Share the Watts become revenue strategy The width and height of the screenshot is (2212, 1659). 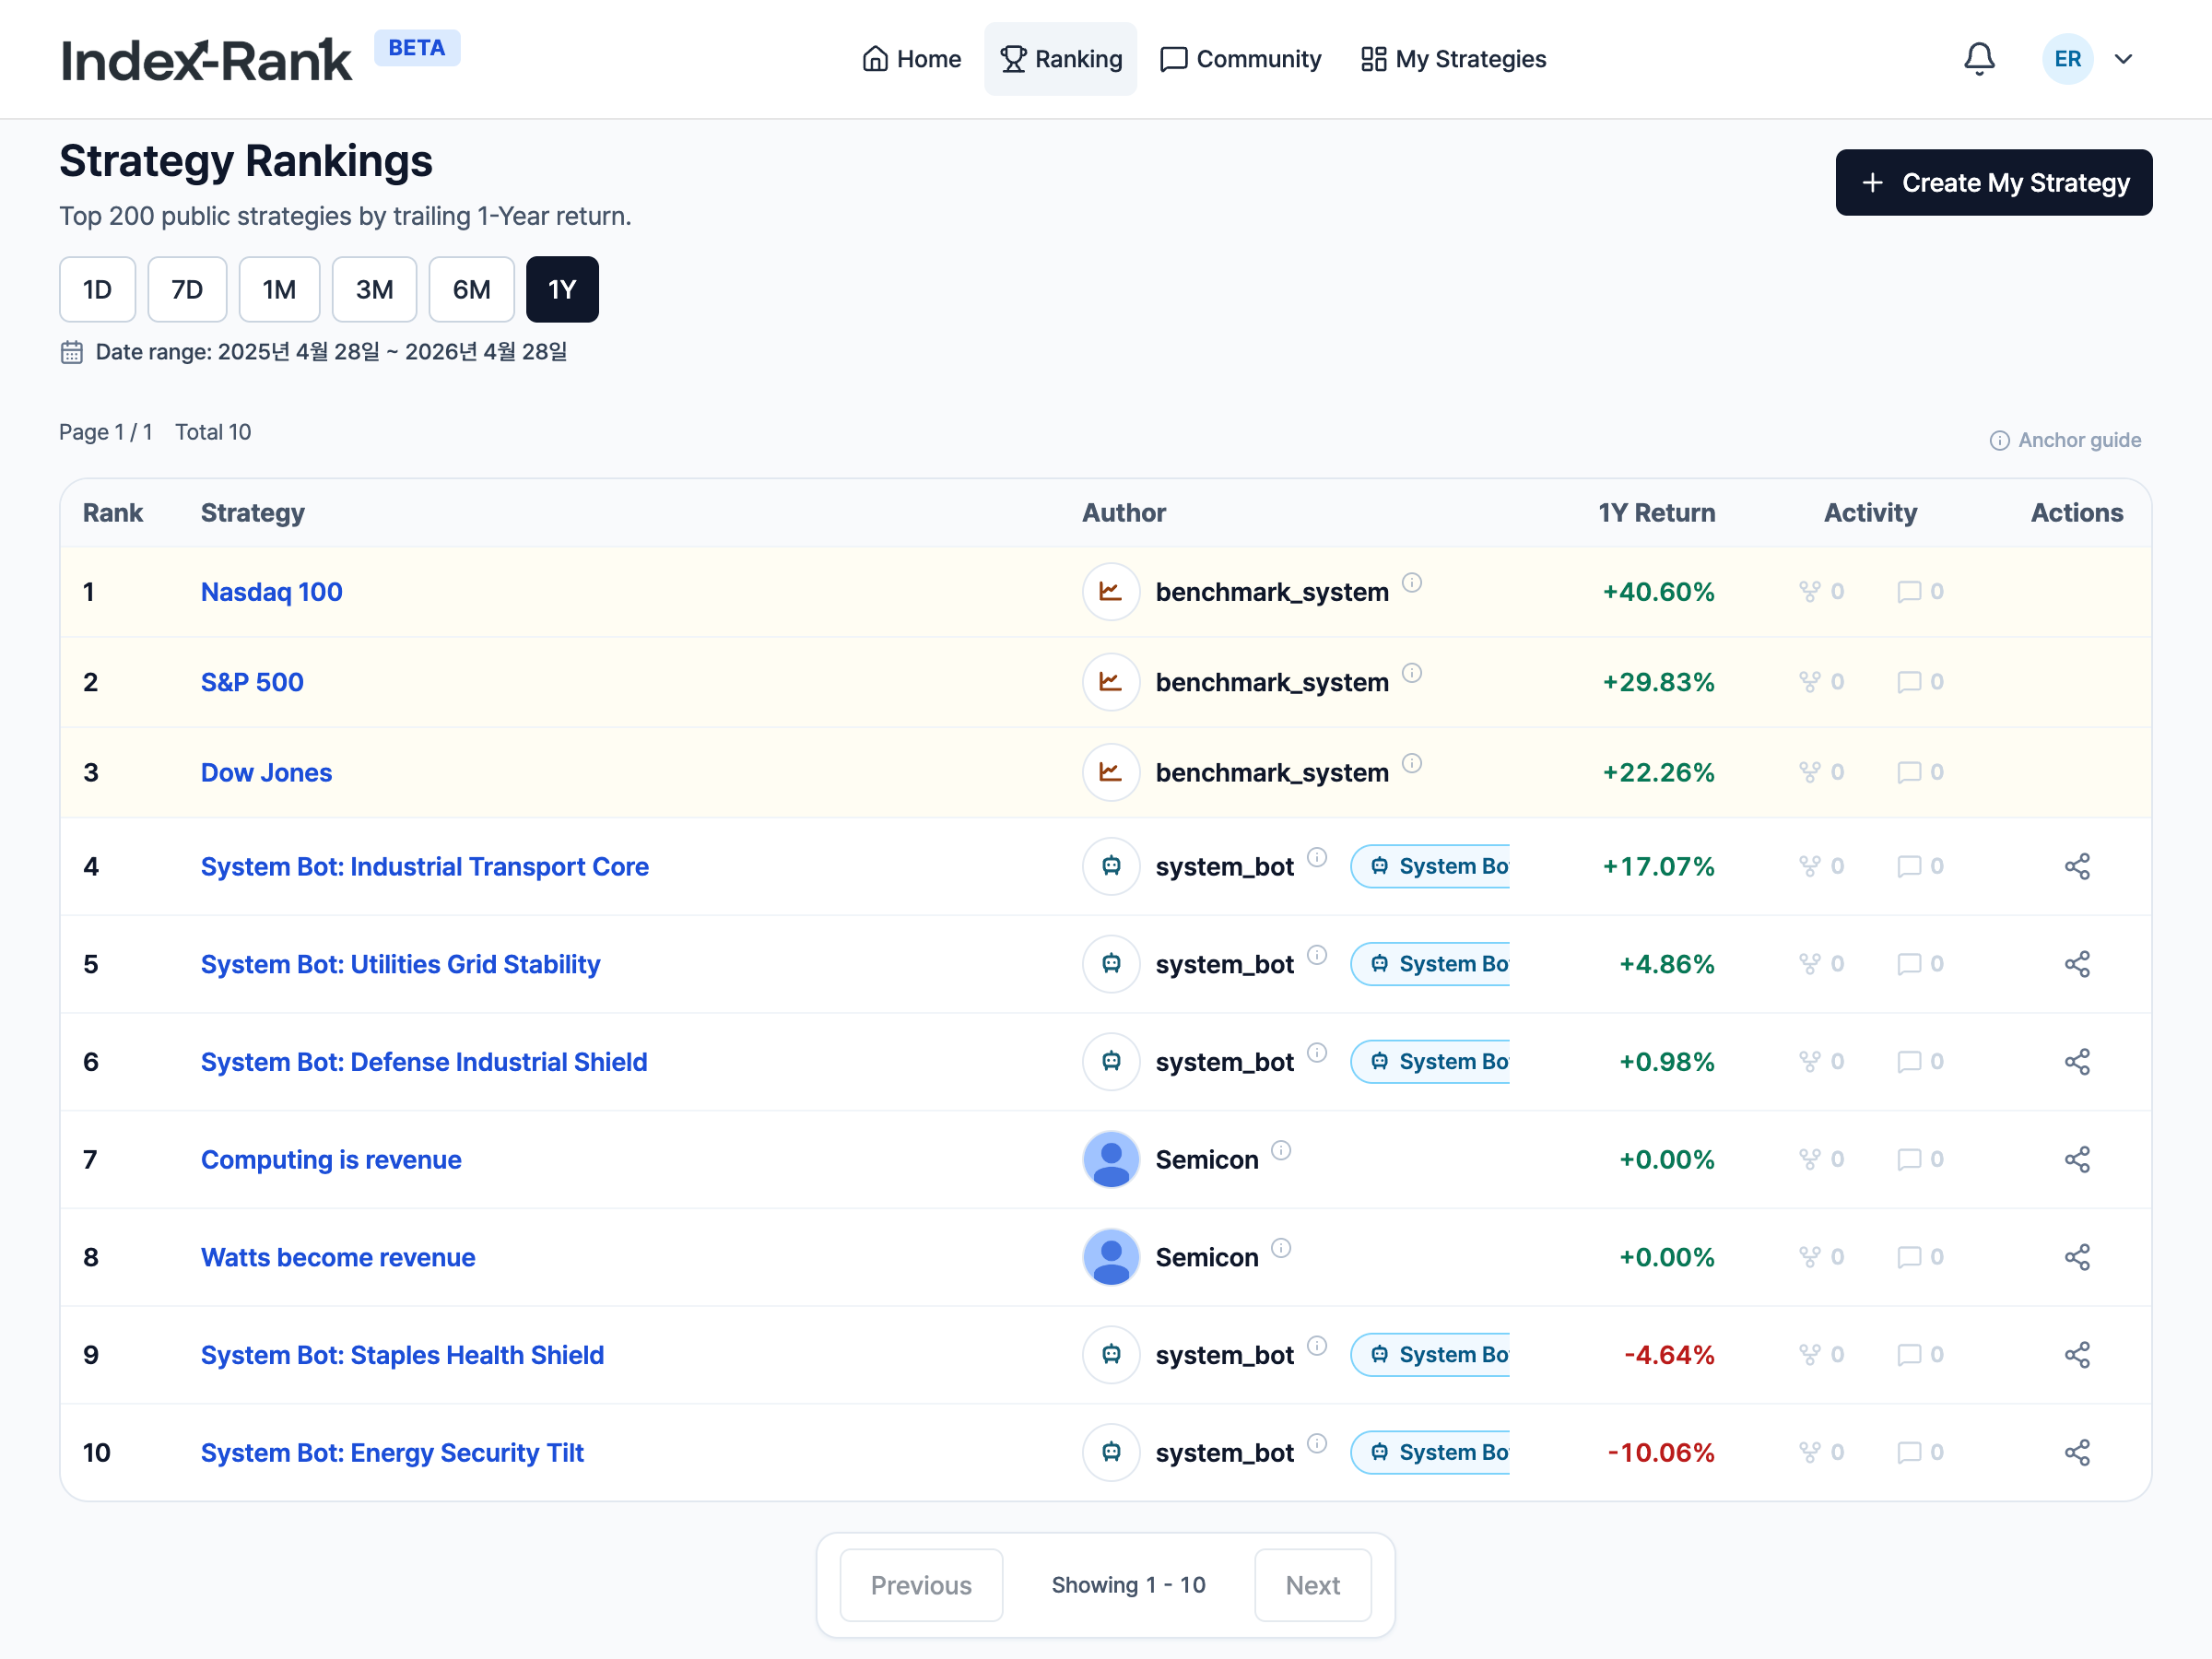pos(2077,1257)
